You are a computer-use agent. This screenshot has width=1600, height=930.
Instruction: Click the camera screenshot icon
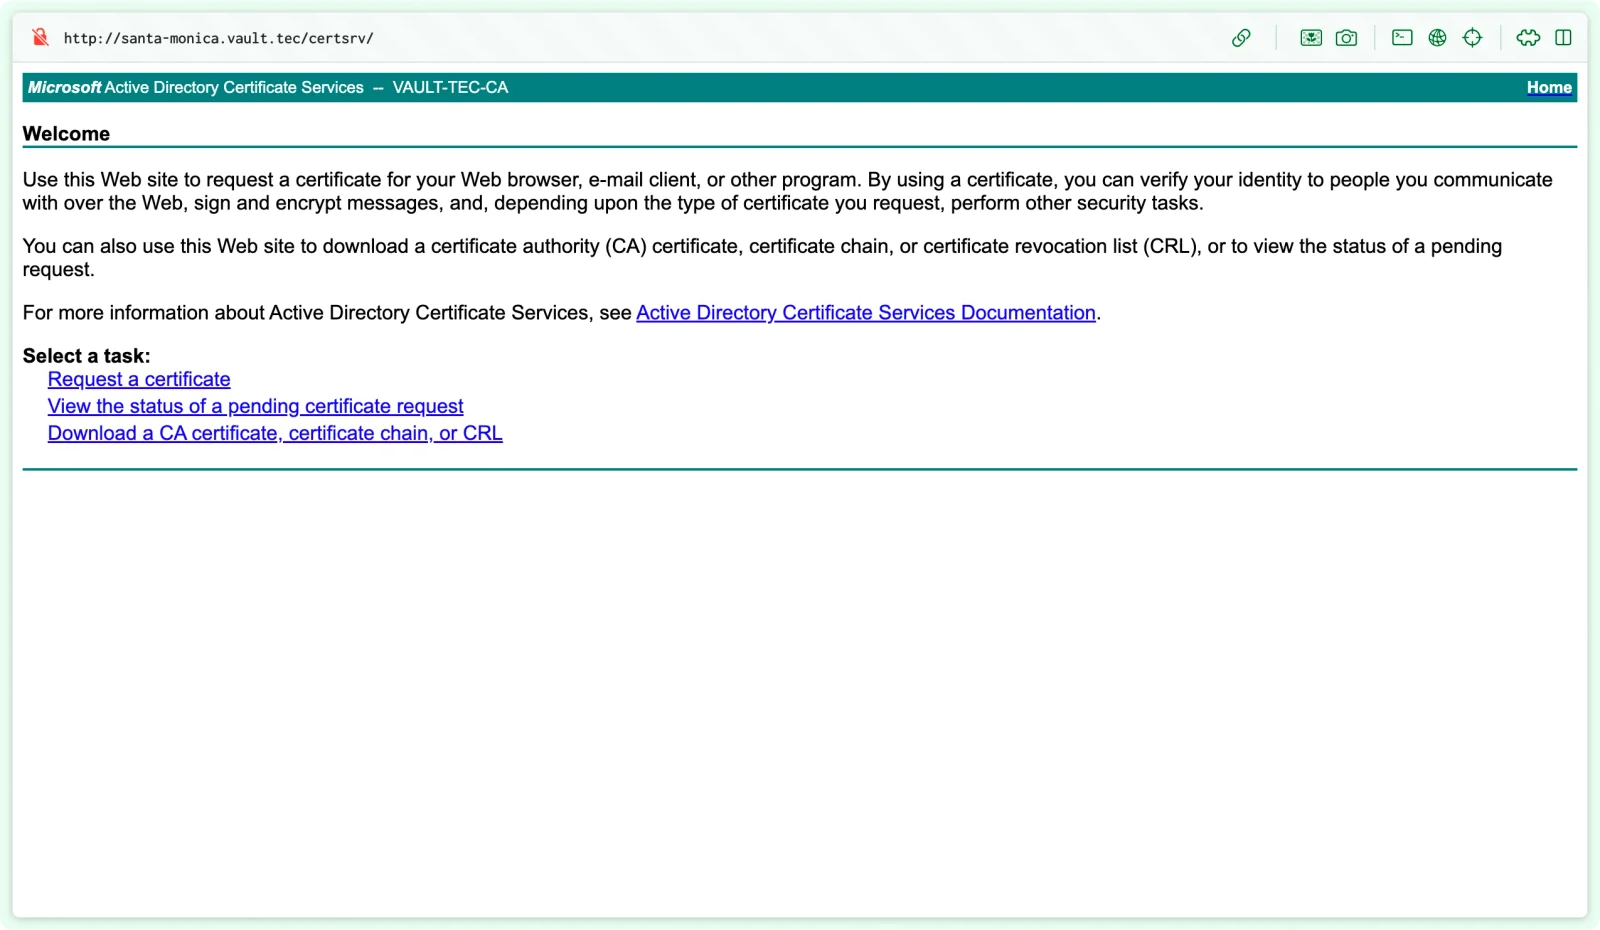pyautogui.click(x=1347, y=38)
